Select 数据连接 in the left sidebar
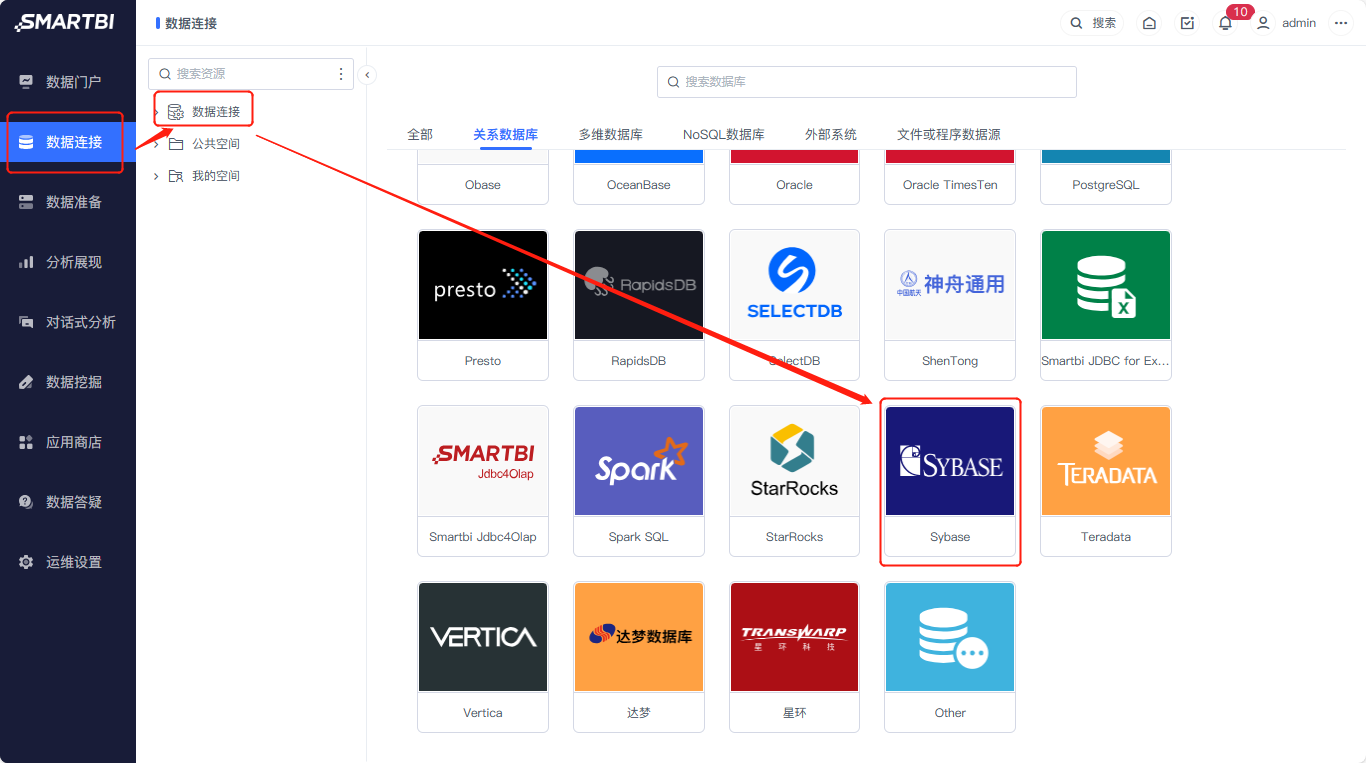 pyautogui.click(x=68, y=142)
